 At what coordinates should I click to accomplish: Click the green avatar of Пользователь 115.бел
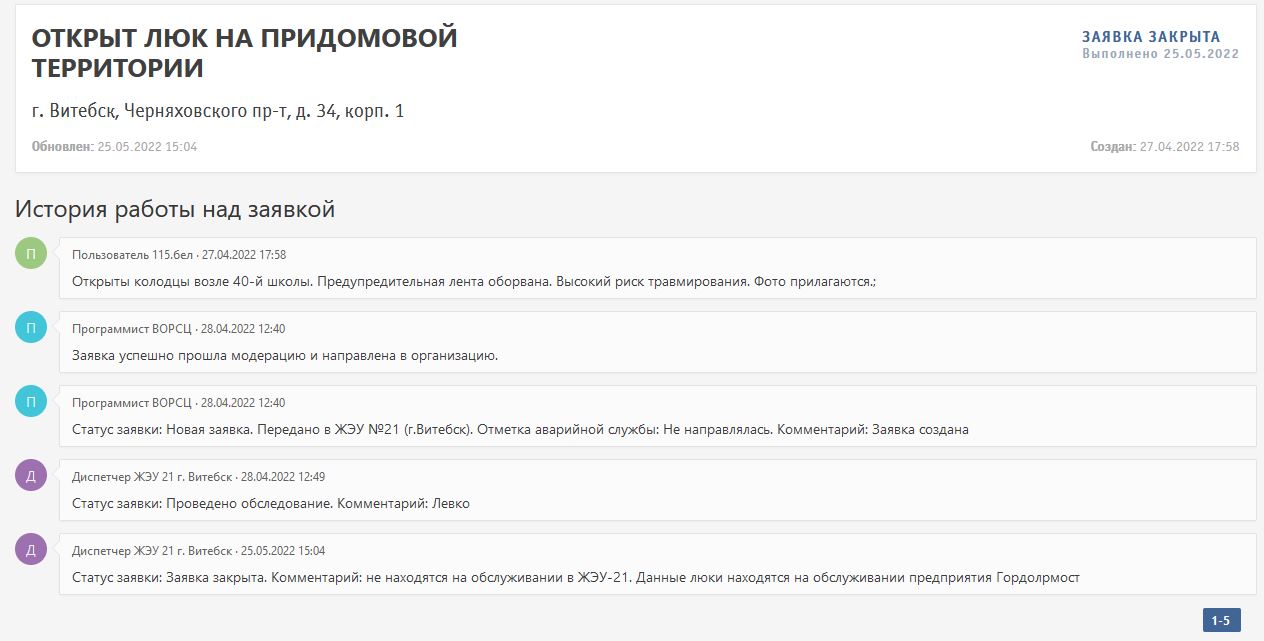pyautogui.click(x=31, y=254)
